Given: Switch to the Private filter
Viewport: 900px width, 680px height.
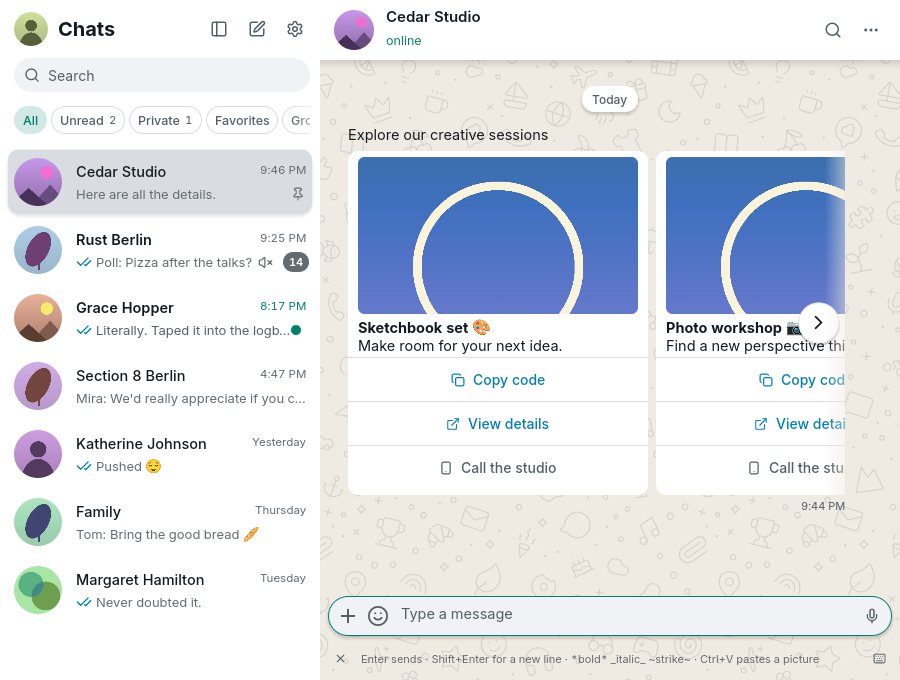Looking at the screenshot, I should (x=165, y=121).
